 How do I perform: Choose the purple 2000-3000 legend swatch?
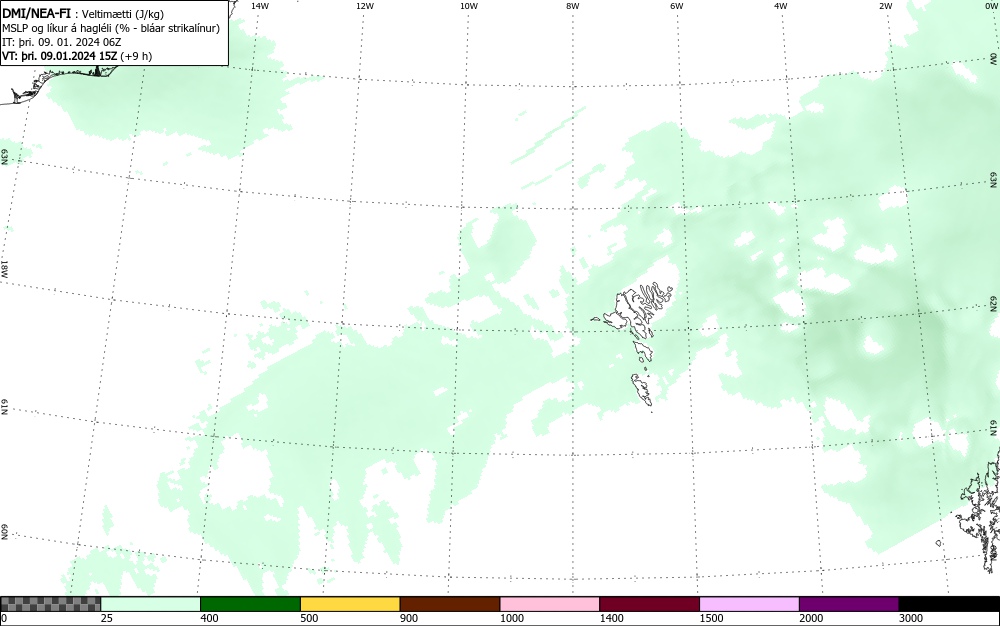click(849, 604)
